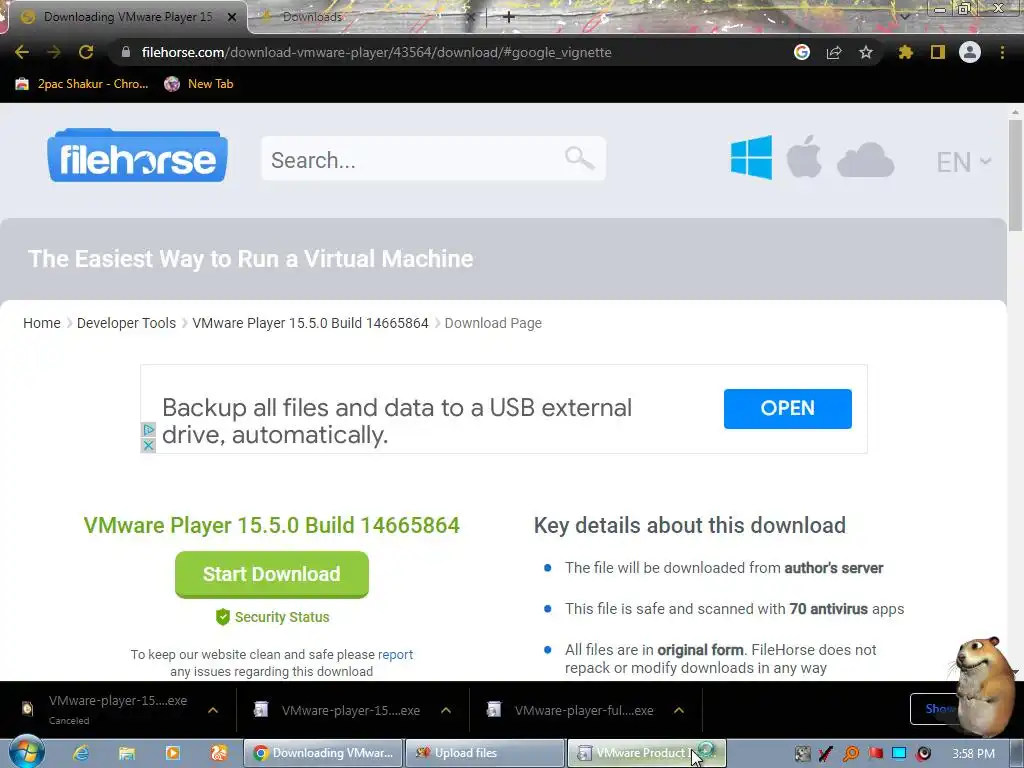Click the address bar URL
Viewport: 1024px width, 768px height.
point(377,52)
